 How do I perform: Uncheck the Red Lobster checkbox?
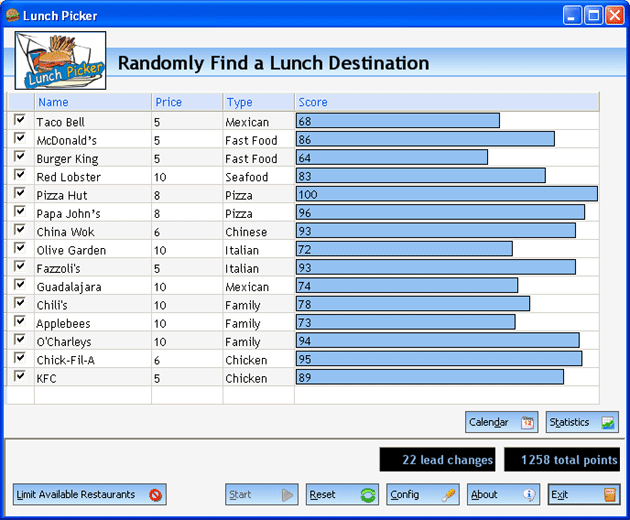point(20,174)
